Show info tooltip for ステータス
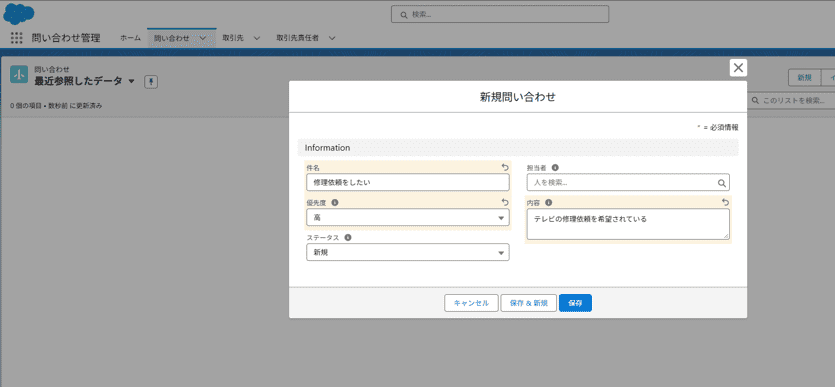This screenshot has height=387, width=835. [348, 237]
